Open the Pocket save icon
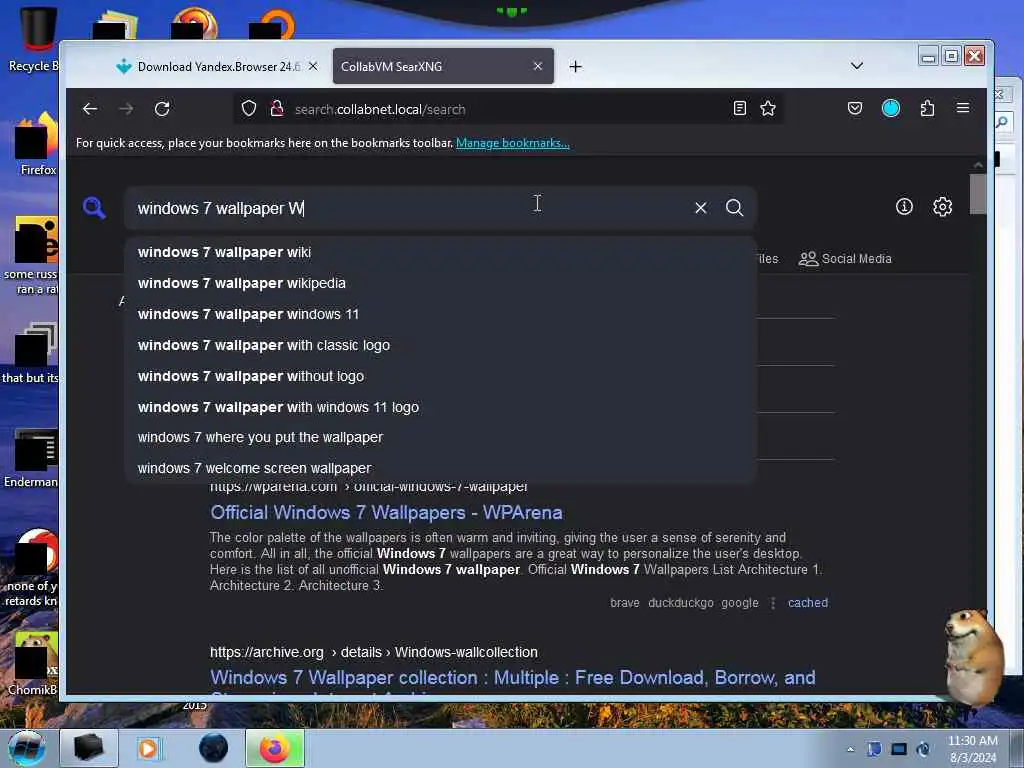 coord(855,108)
